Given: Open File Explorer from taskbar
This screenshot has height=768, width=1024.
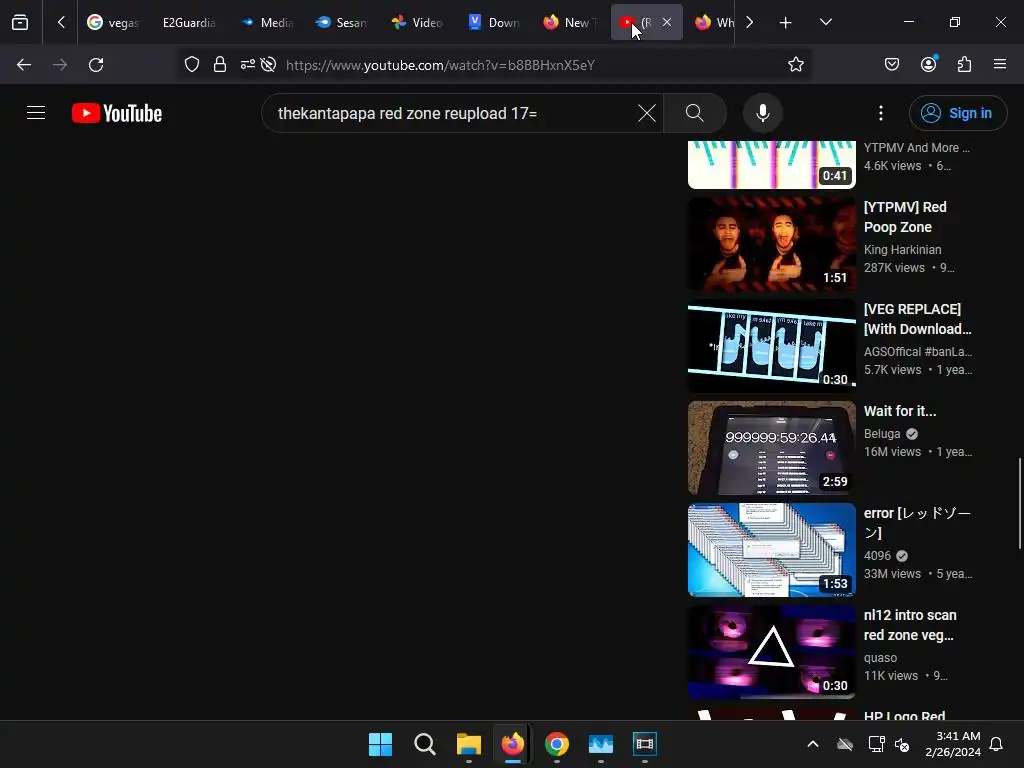Looking at the screenshot, I should (x=469, y=744).
